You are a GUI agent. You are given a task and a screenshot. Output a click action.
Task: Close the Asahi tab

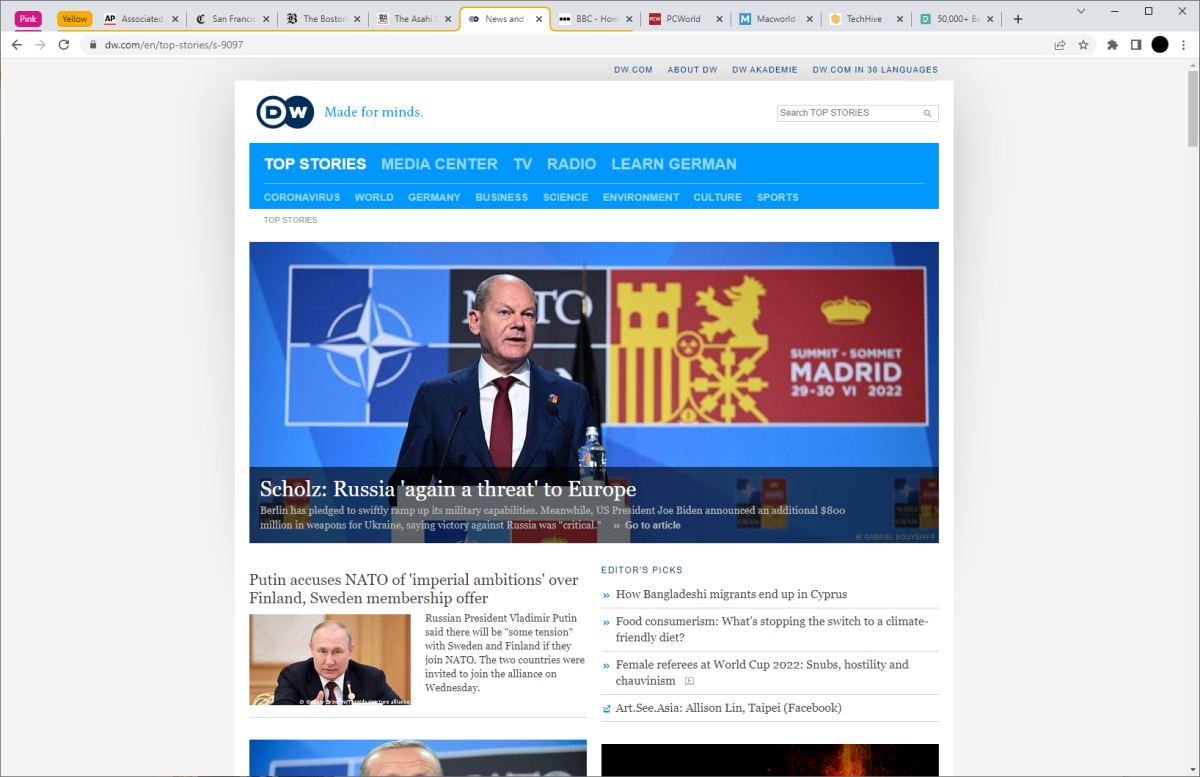(x=448, y=19)
